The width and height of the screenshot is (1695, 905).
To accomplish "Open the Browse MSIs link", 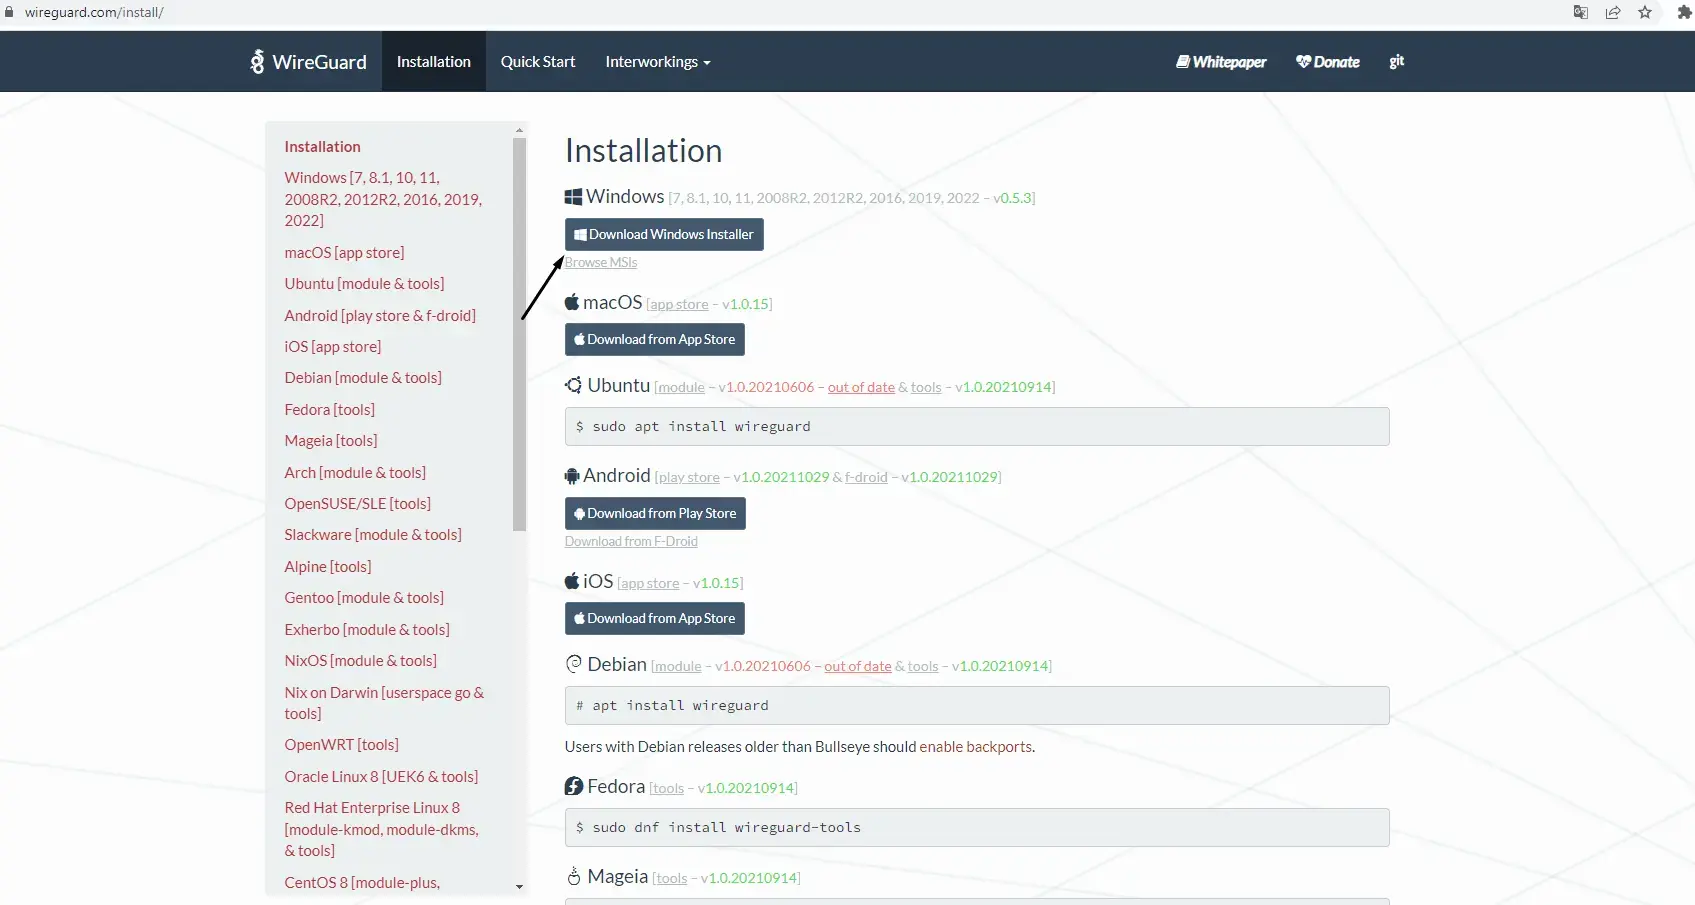I will (601, 262).
